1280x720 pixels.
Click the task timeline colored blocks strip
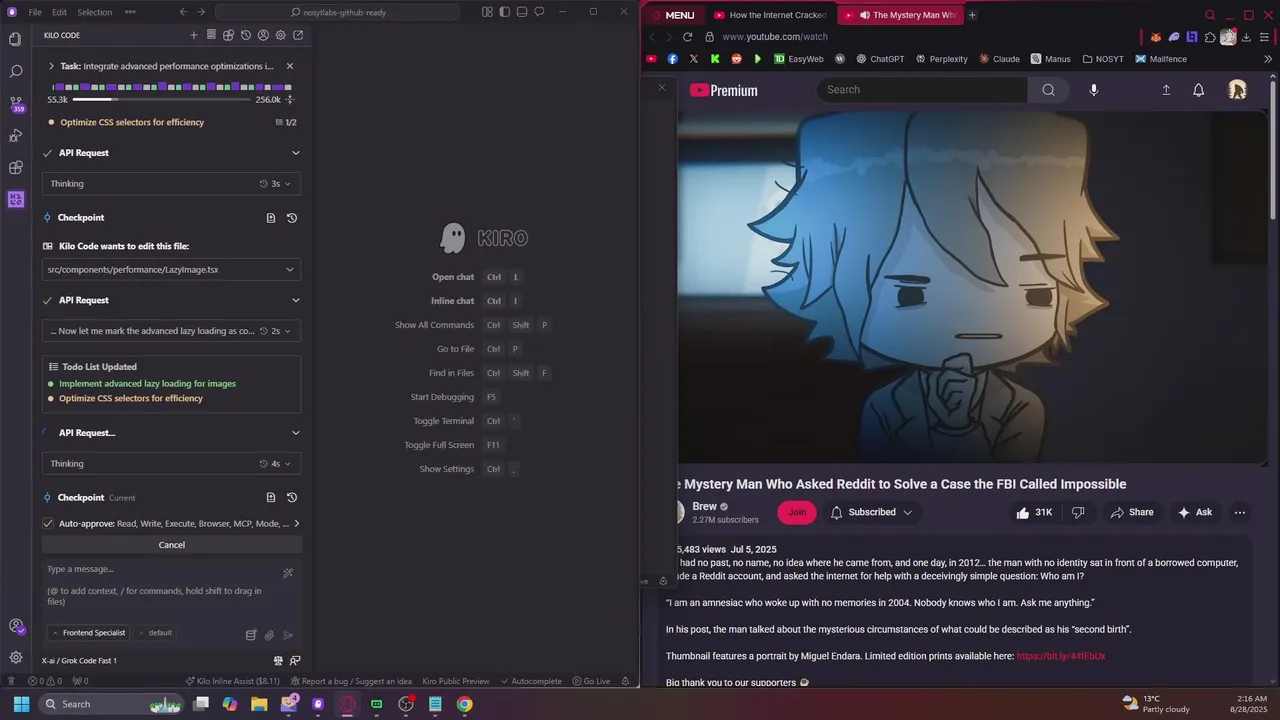(x=171, y=87)
